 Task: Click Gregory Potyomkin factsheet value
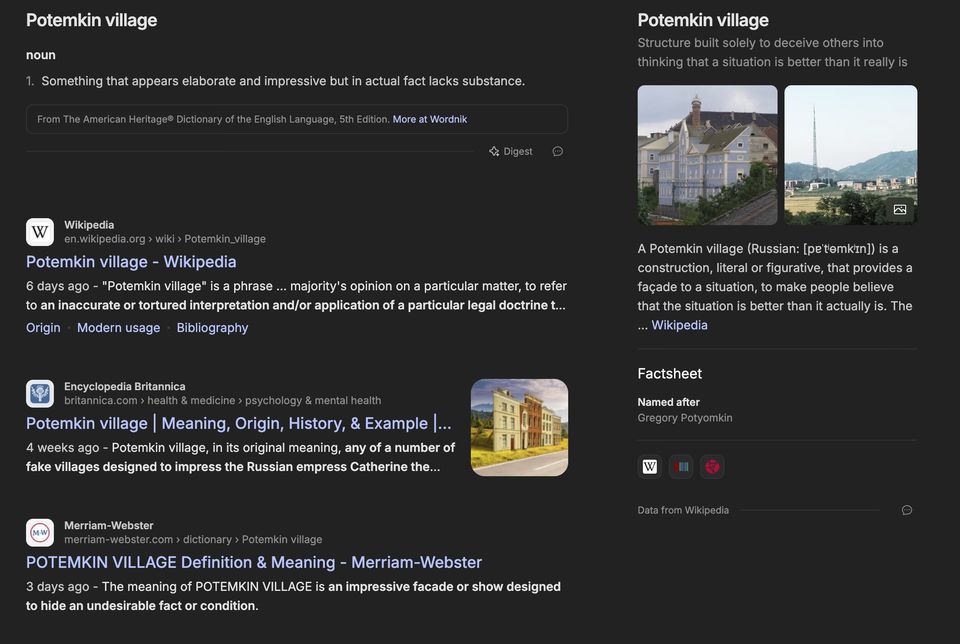684,417
